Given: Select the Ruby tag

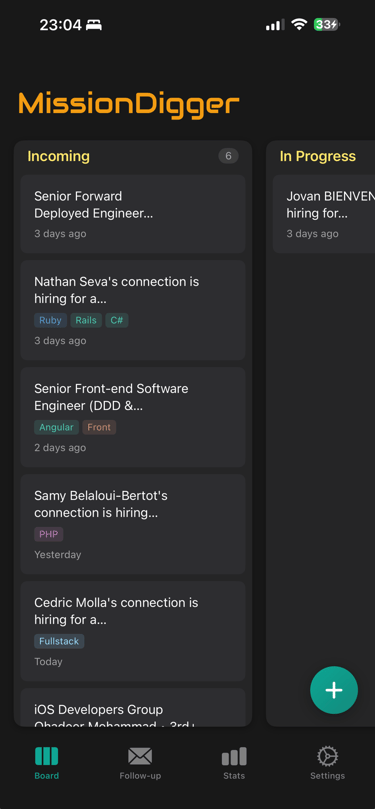Looking at the screenshot, I should (x=51, y=320).
